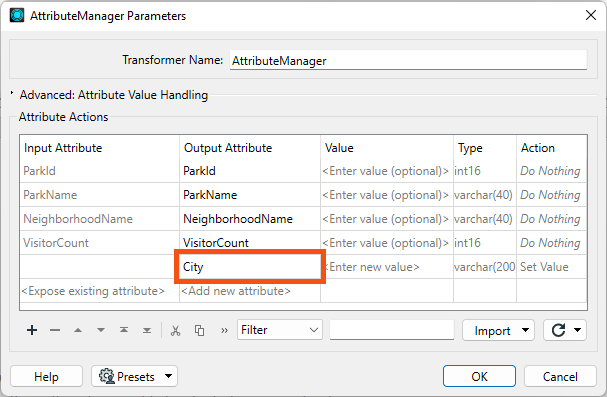The image size is (607, 397).
Task: Click the int16 type cell for VisitorCount
Action: click(485, 243)
